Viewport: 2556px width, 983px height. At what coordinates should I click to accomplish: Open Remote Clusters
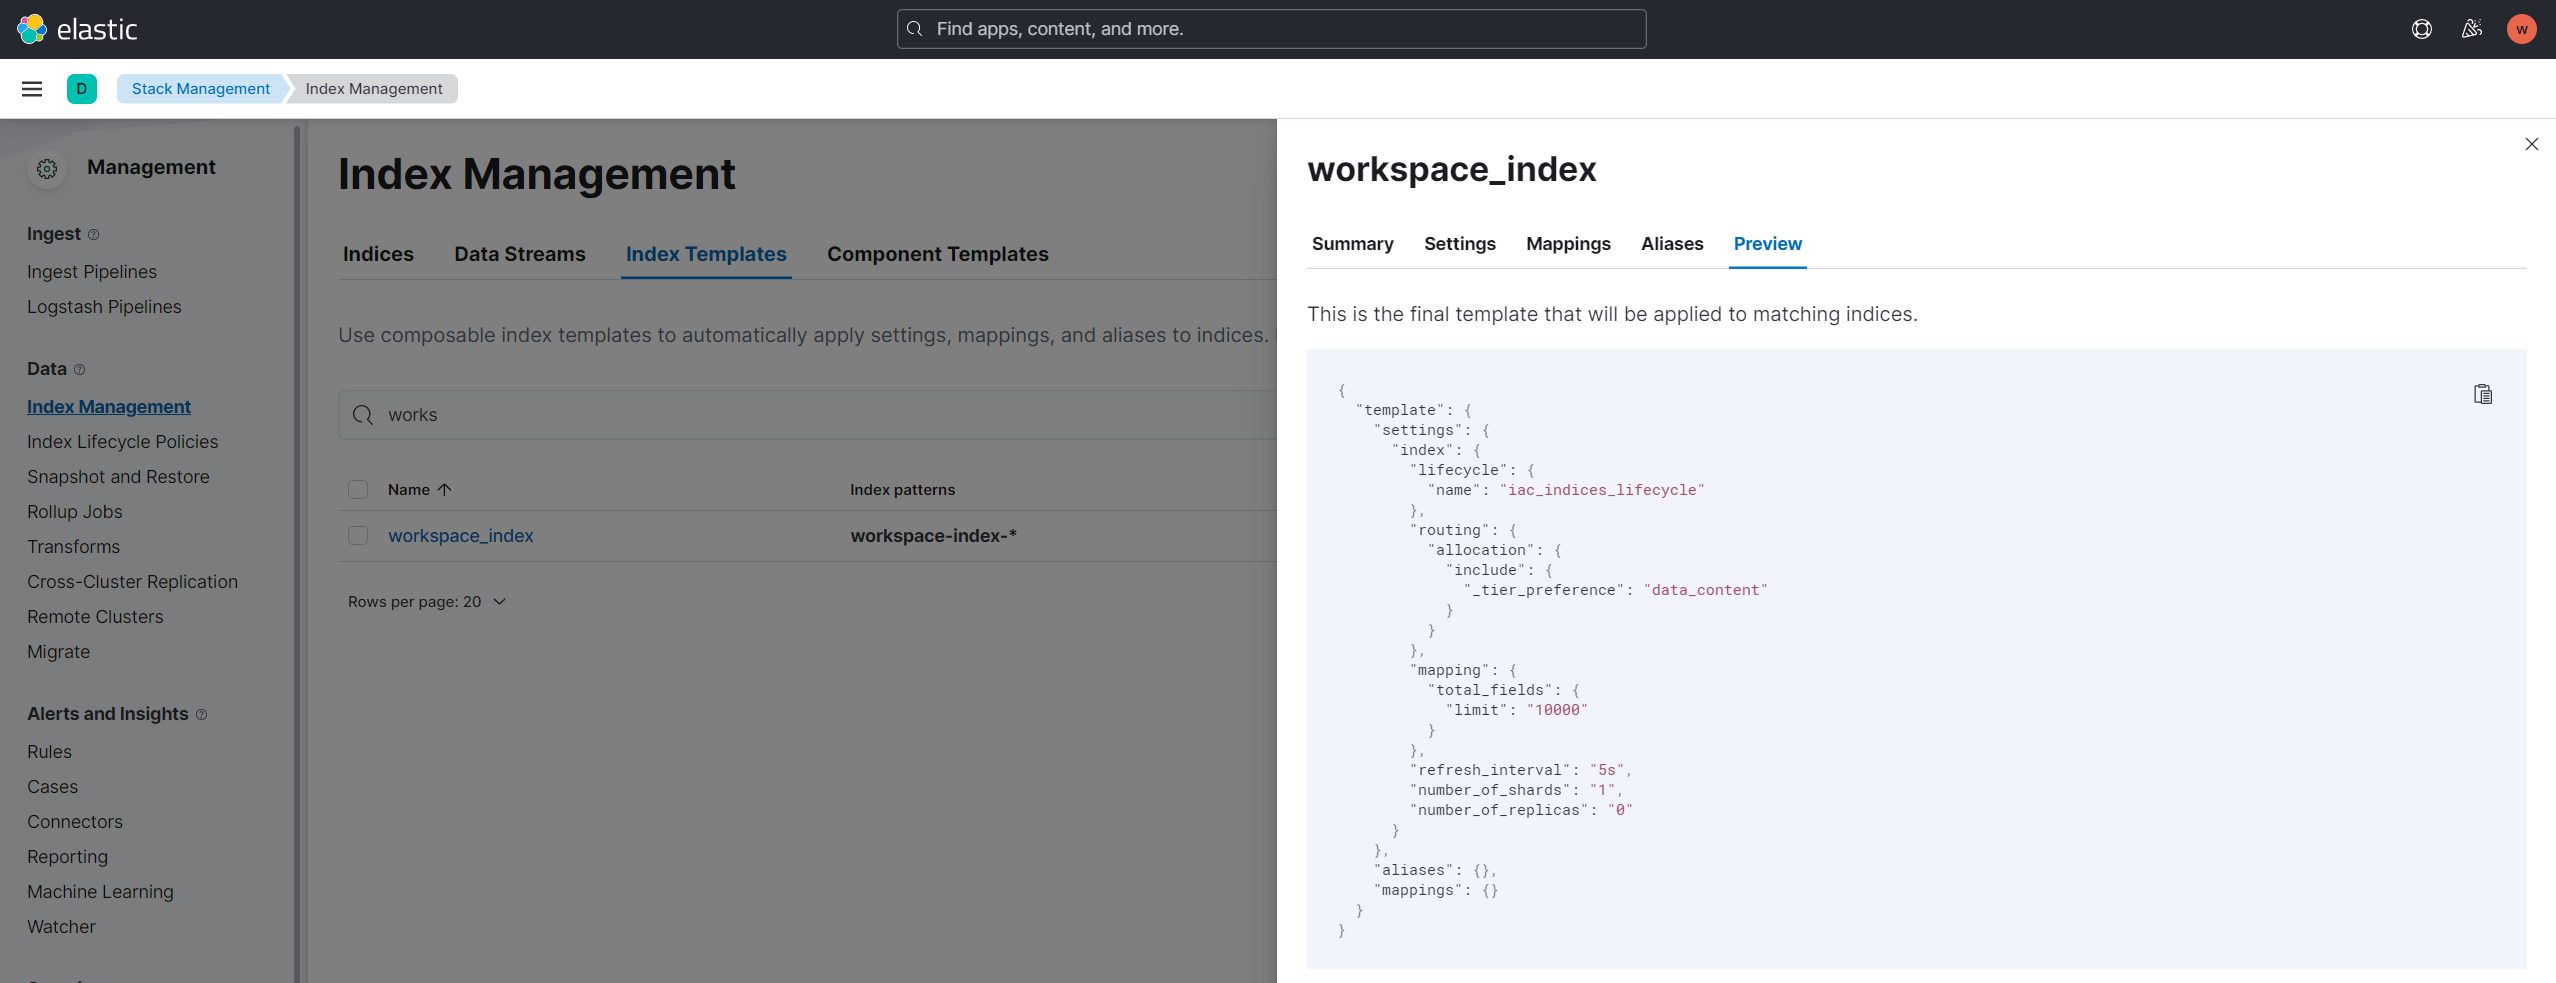tap(95, 617)
